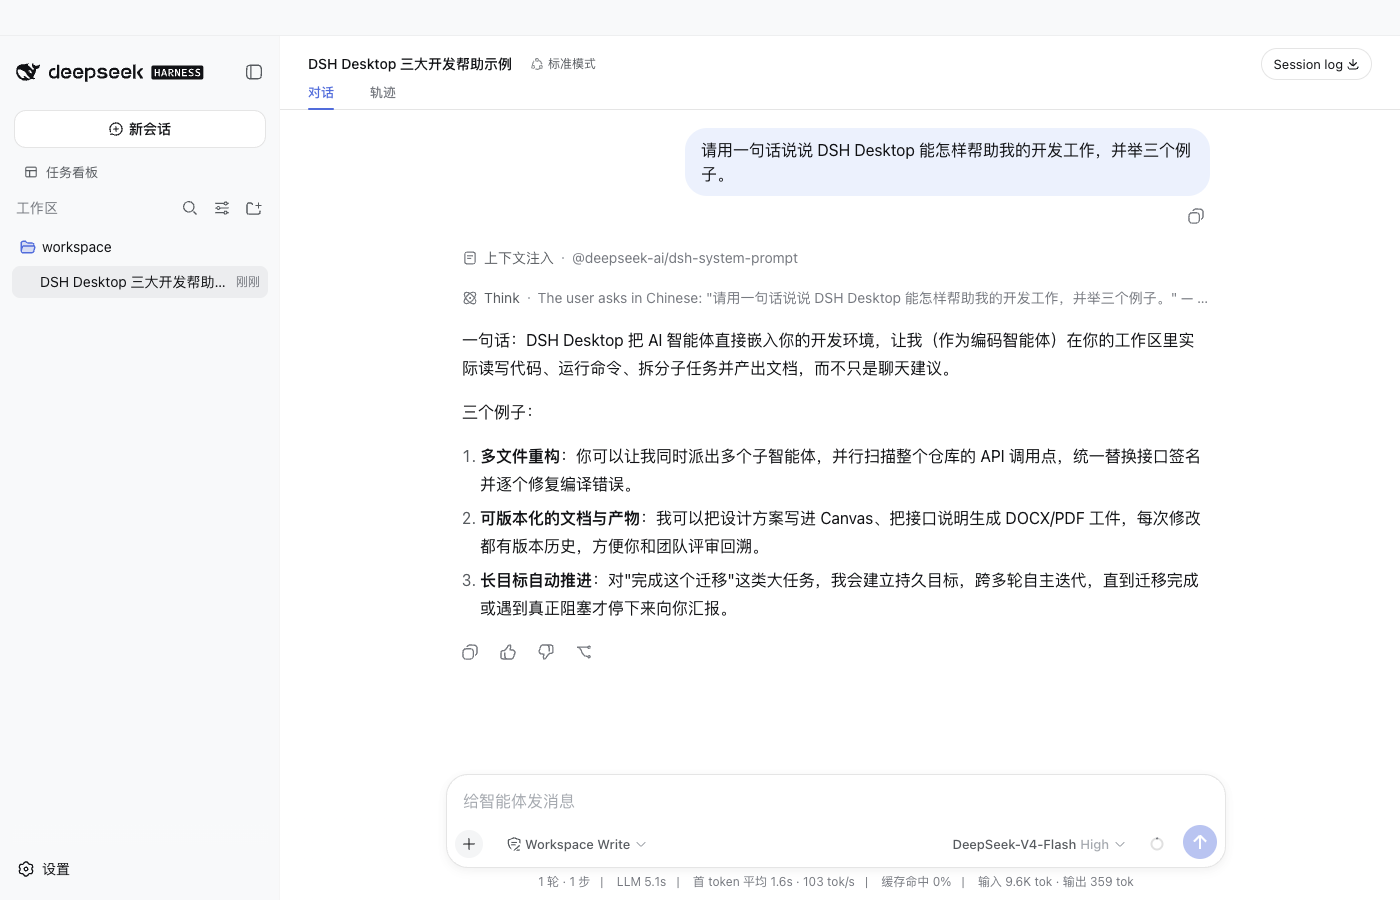Select the workspace folder

[140, 247]
